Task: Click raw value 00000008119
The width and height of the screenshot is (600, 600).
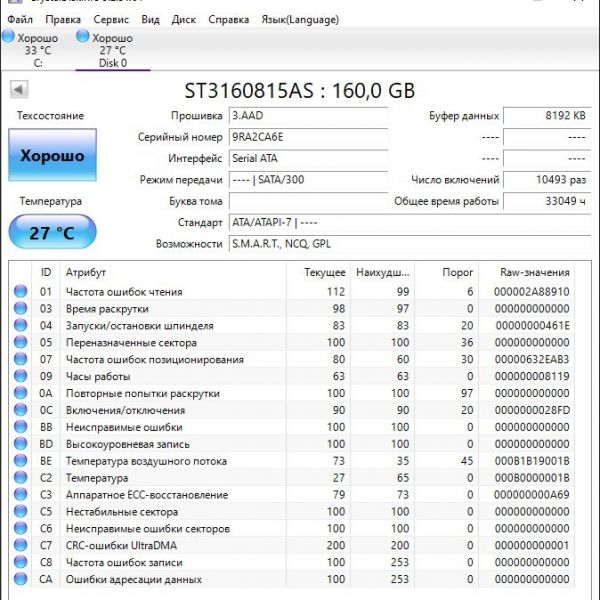Action: 532,377
